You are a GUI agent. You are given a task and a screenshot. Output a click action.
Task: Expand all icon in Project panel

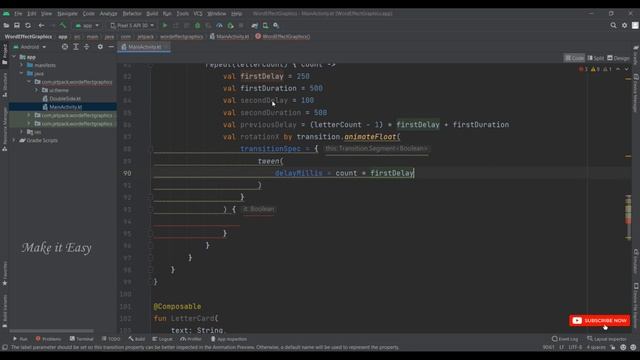[76, 47]
